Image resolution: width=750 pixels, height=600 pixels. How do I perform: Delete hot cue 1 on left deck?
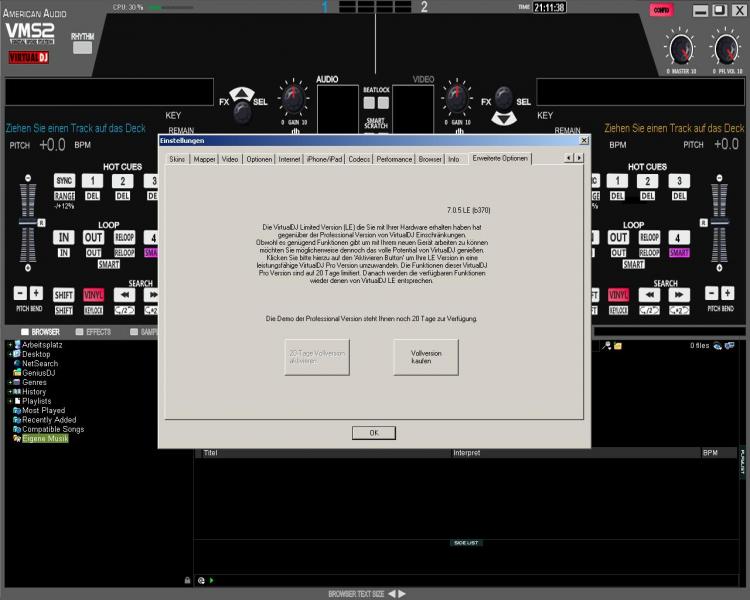[92, 196]
